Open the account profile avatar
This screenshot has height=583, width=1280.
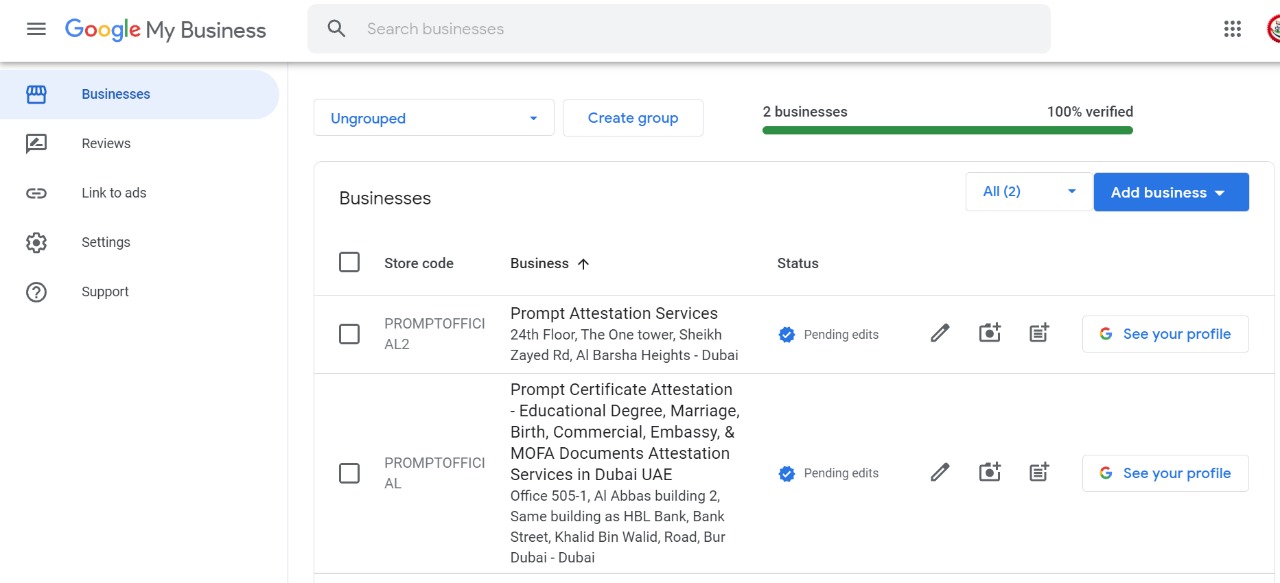(1273, 29)
